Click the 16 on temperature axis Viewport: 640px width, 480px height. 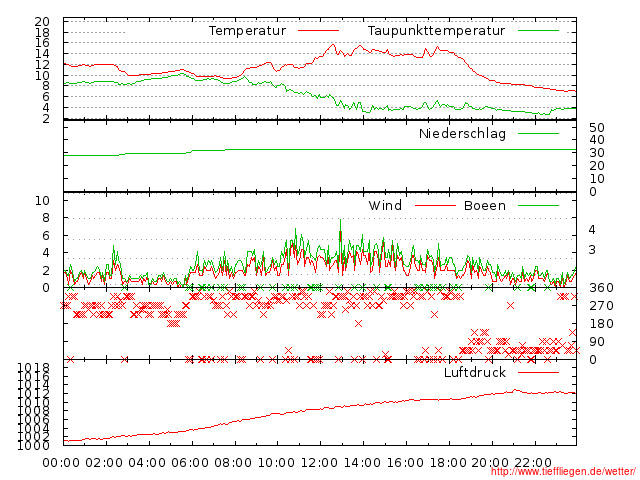pyautogui.click(x=42, y=43)
